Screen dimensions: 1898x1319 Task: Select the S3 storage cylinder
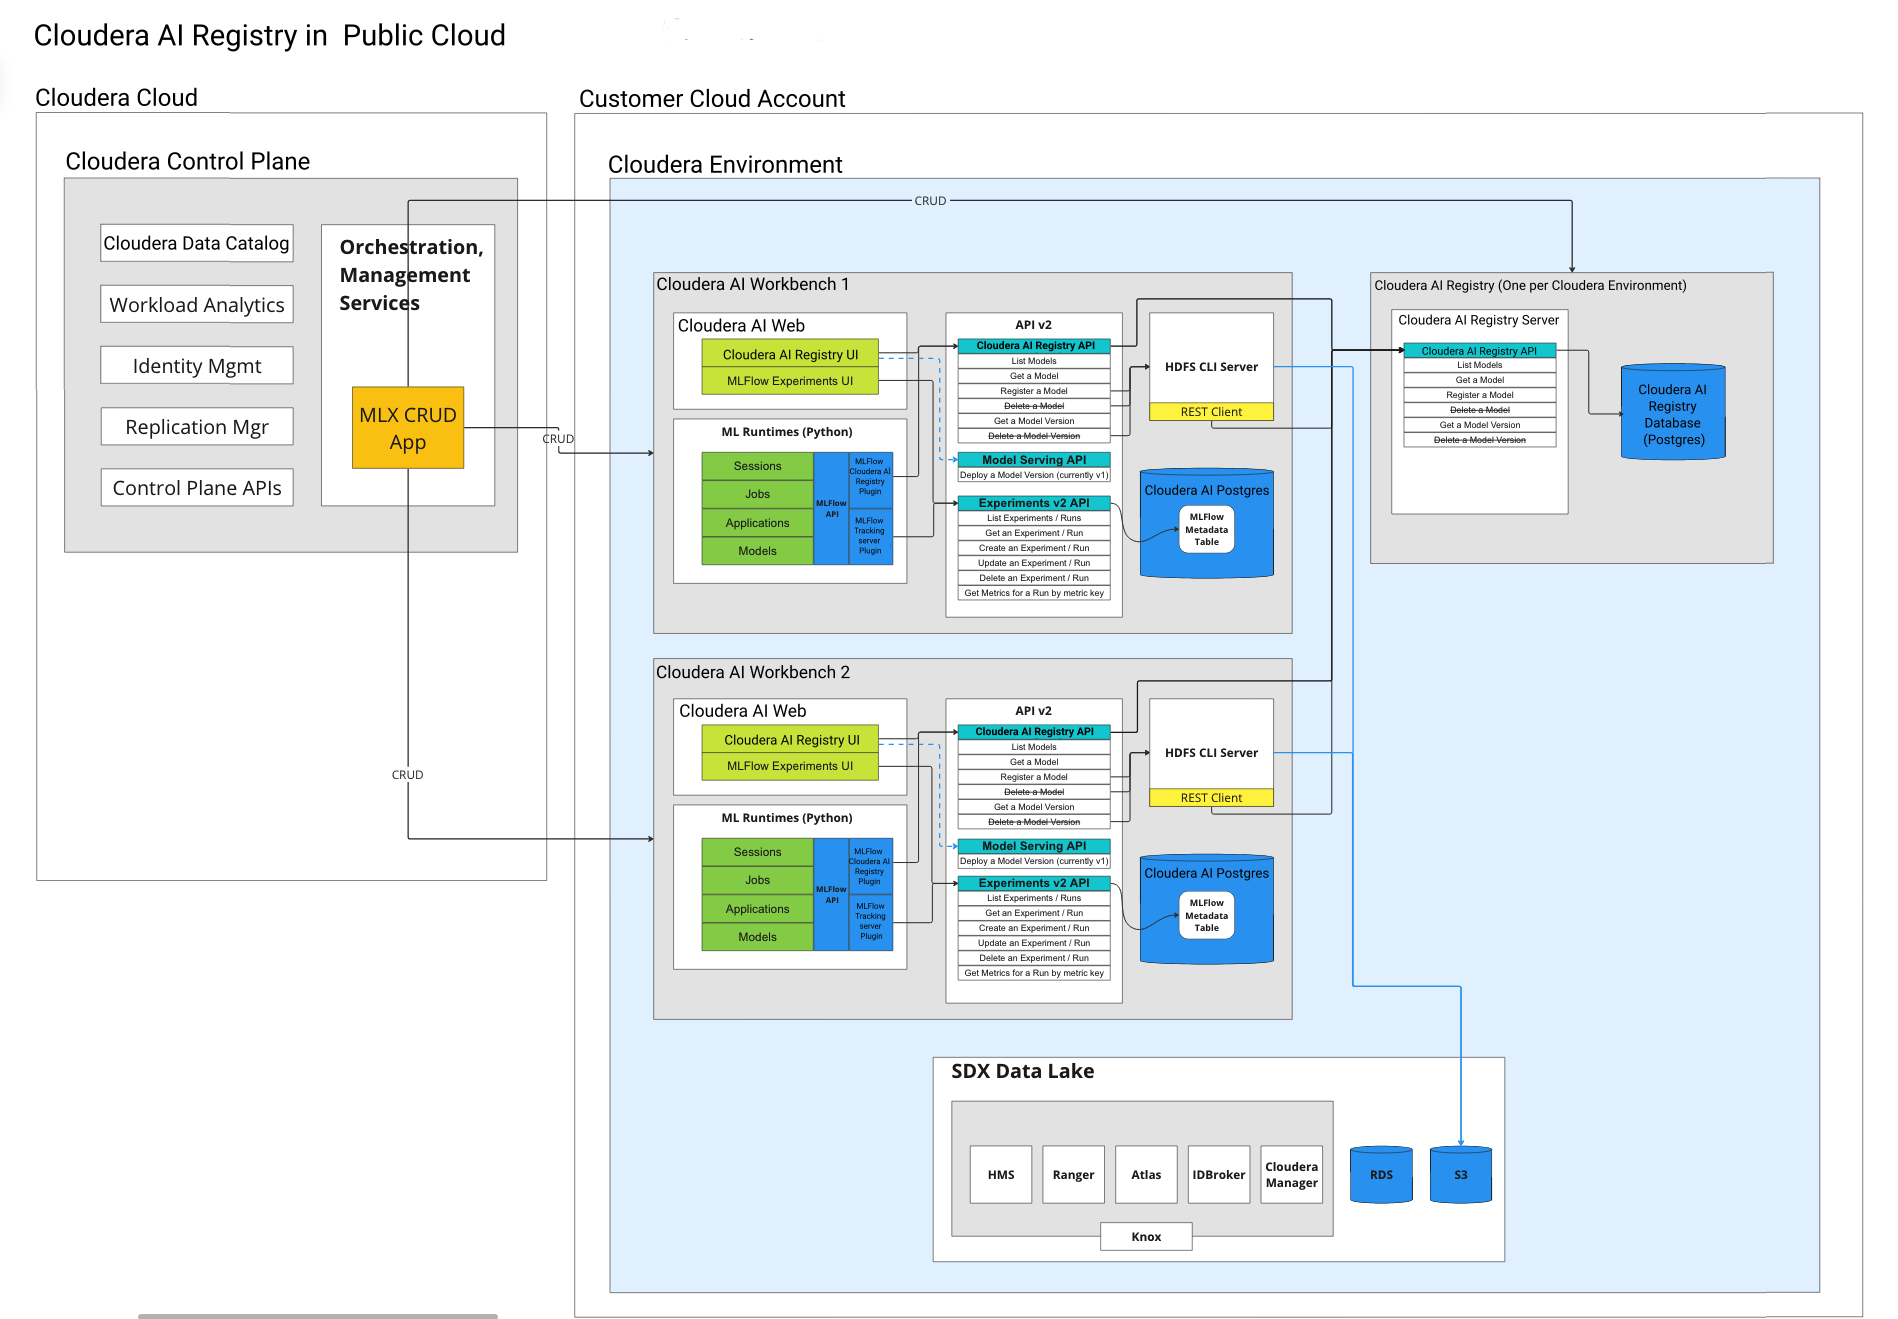(1460, 1175)
